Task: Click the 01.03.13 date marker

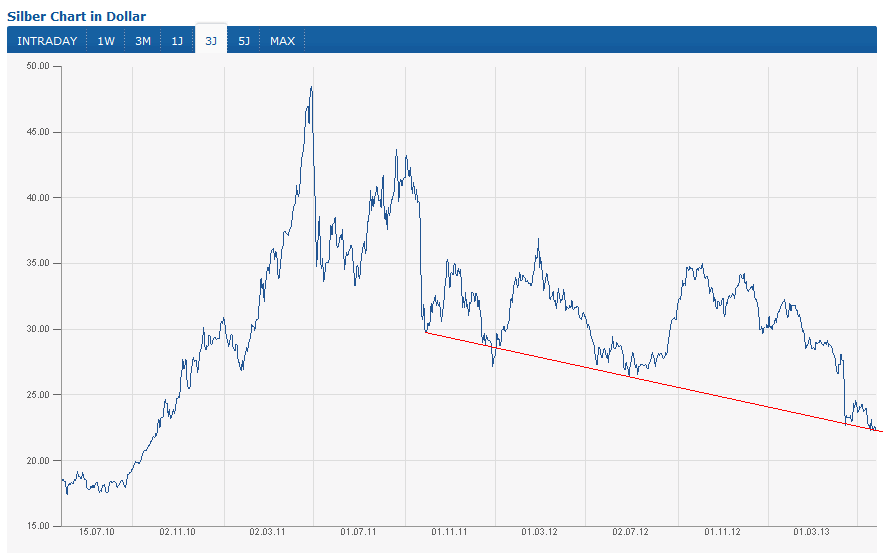Action: [812, 533]
